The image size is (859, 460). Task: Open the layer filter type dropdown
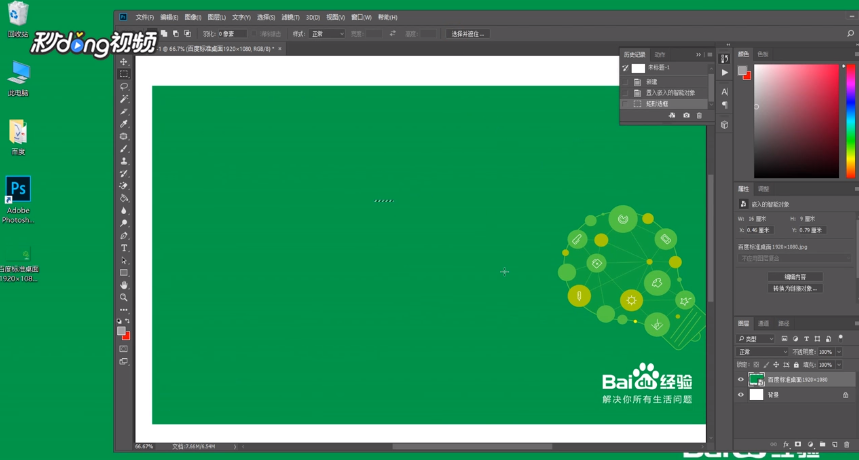[x=755, y=339]
